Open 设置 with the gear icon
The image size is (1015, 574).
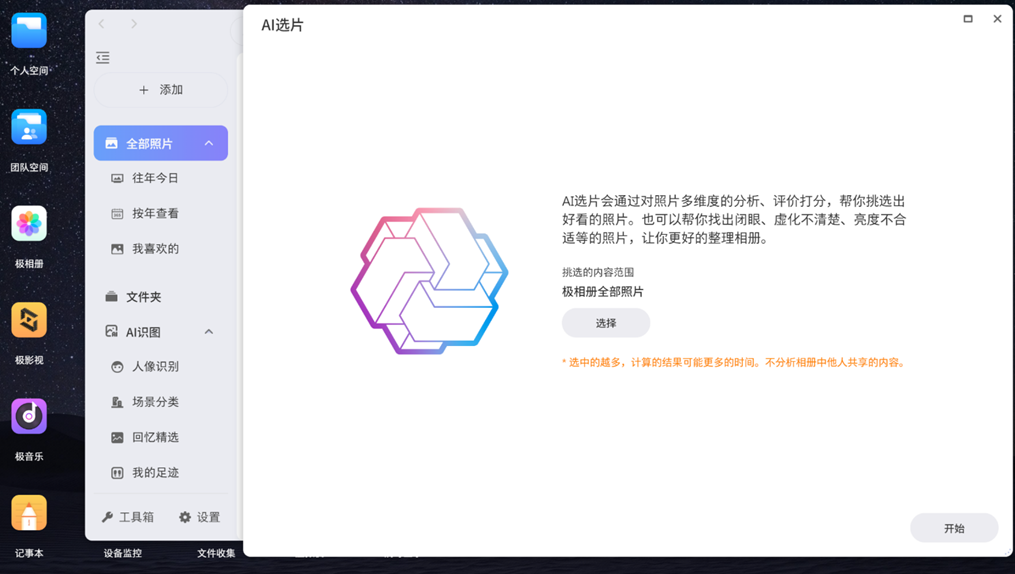pyautogui.click(x=200, y=517)
